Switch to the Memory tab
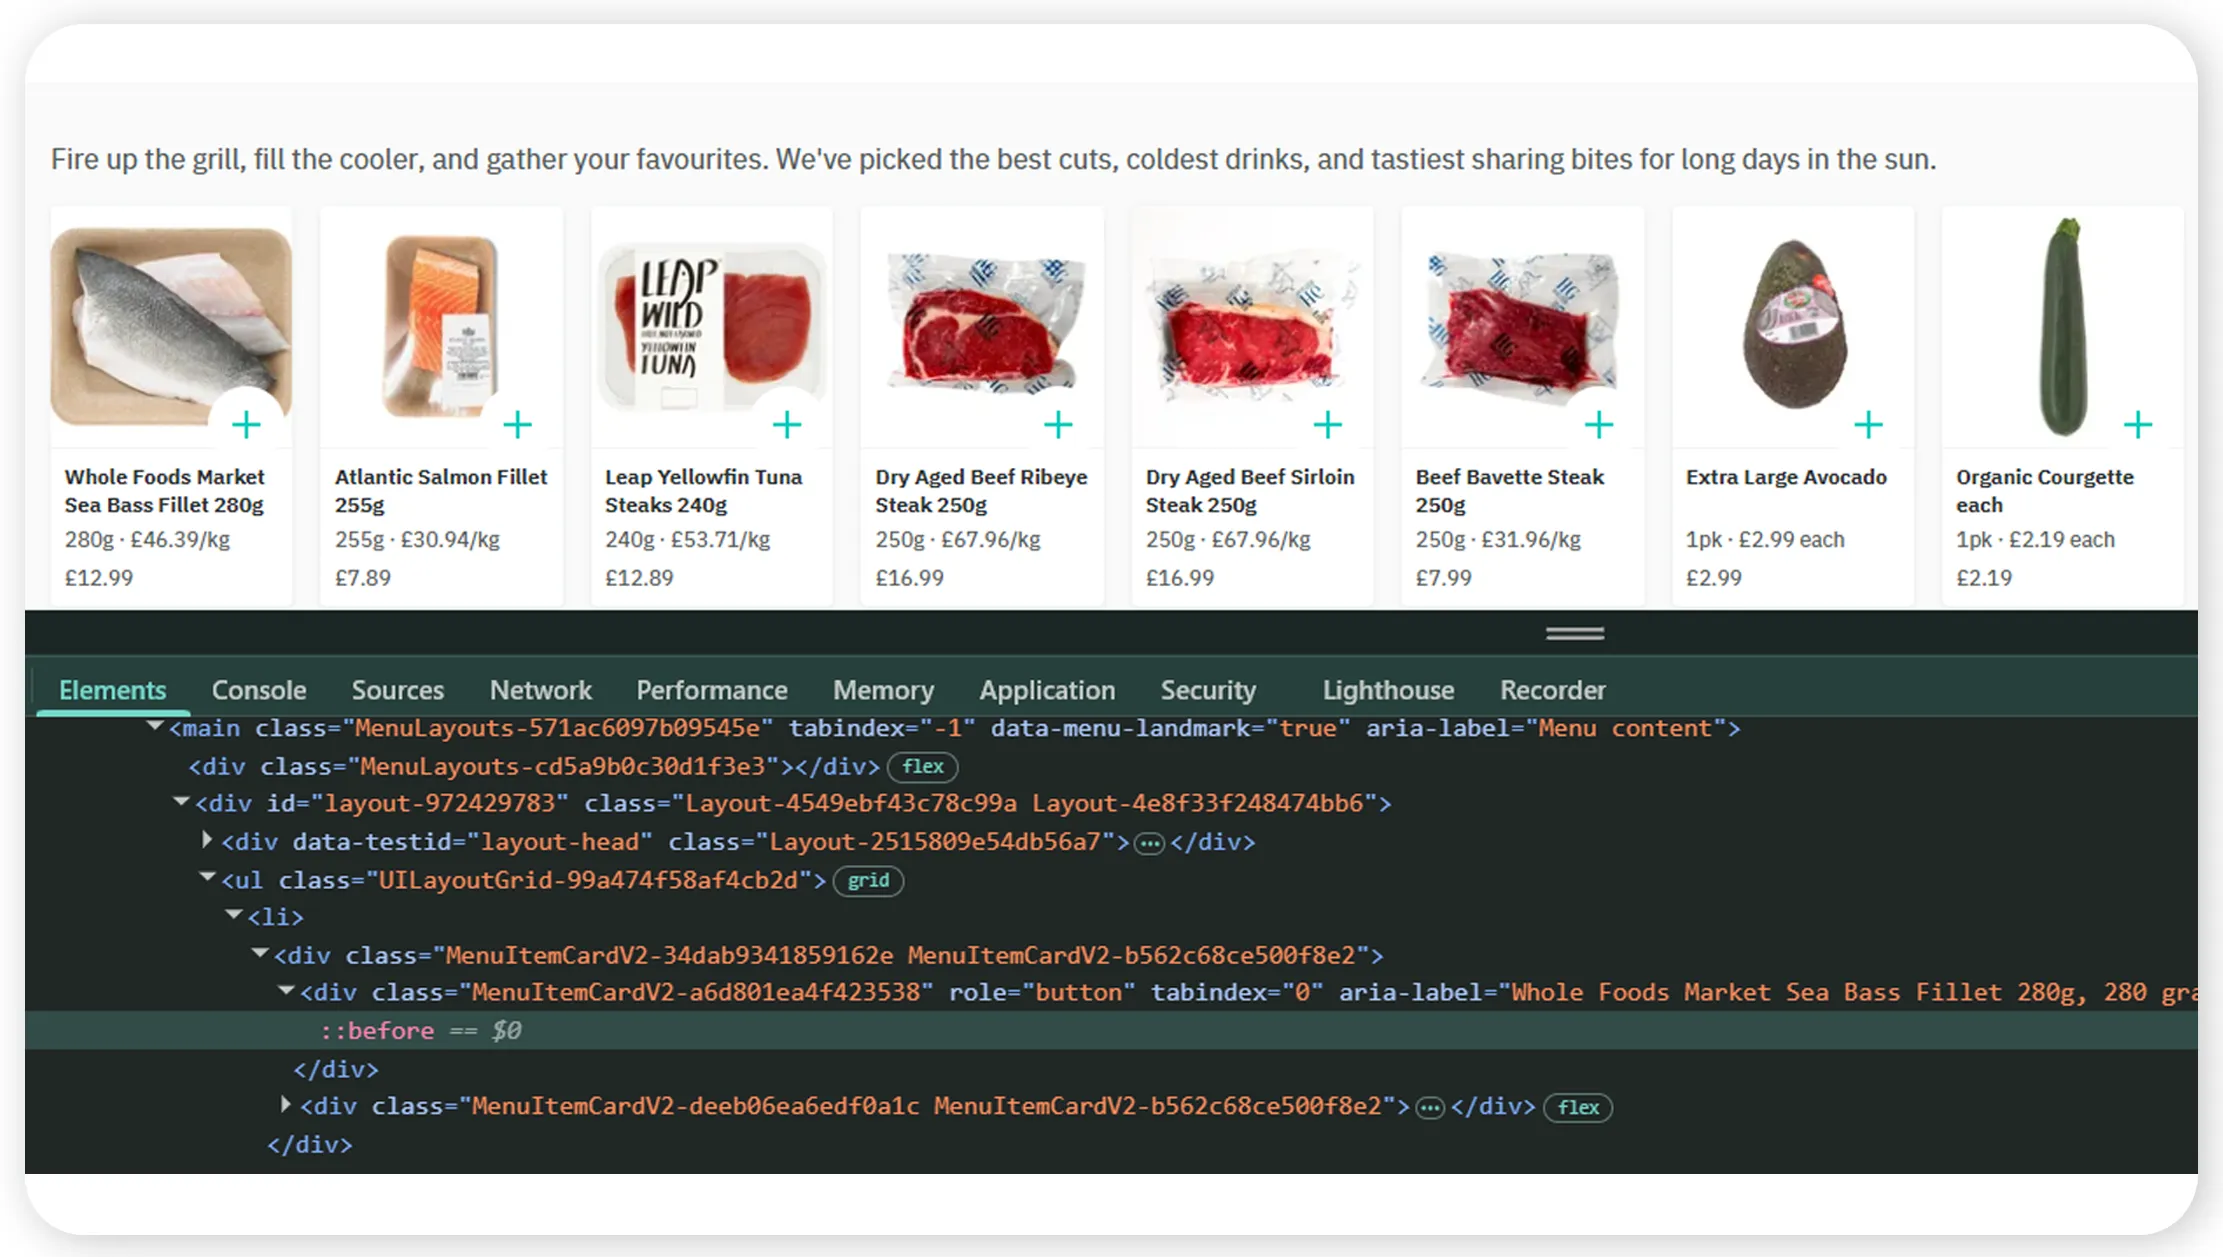The image size is (2223, 1257). (x=884, y=690)
